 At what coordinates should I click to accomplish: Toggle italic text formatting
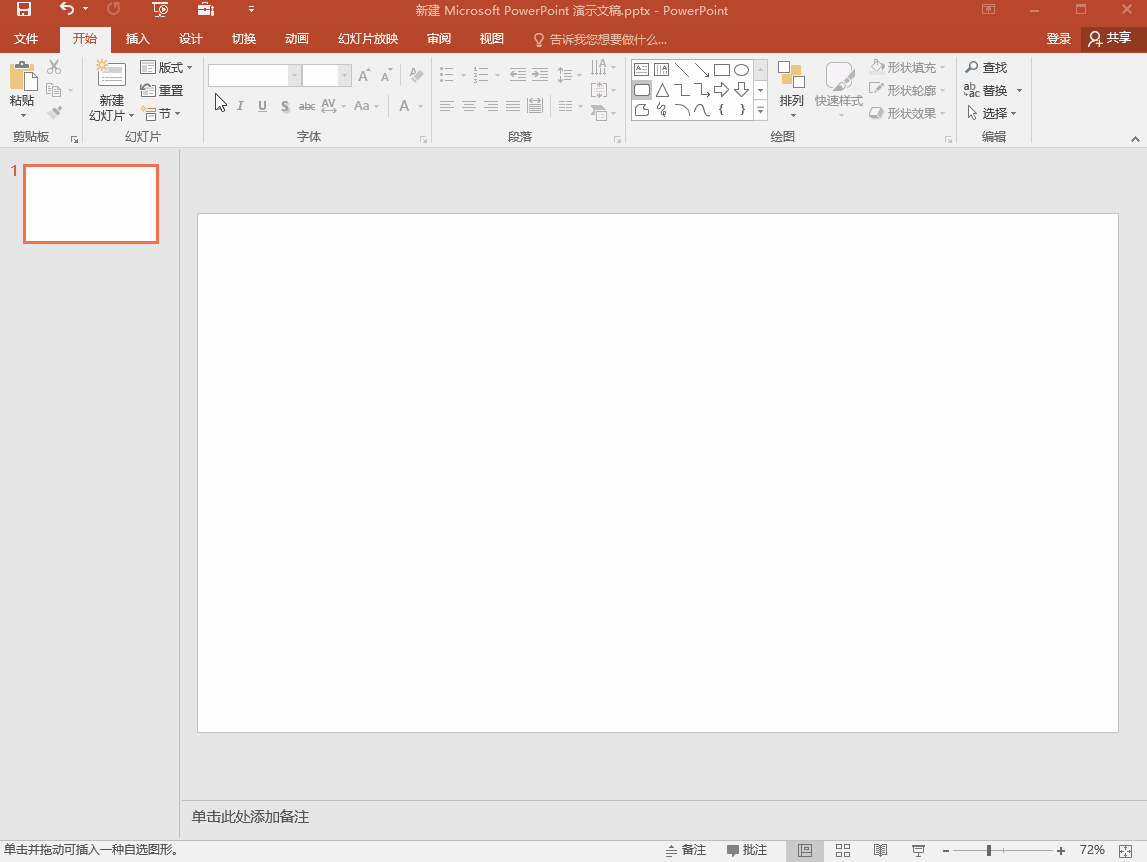tap(240, 106)
